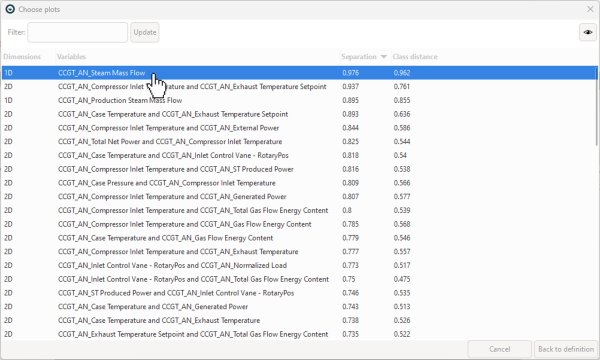Click the eye visibility icon button
The width and height of the screenshot is (600, 360).
click(x=588, y=32)
